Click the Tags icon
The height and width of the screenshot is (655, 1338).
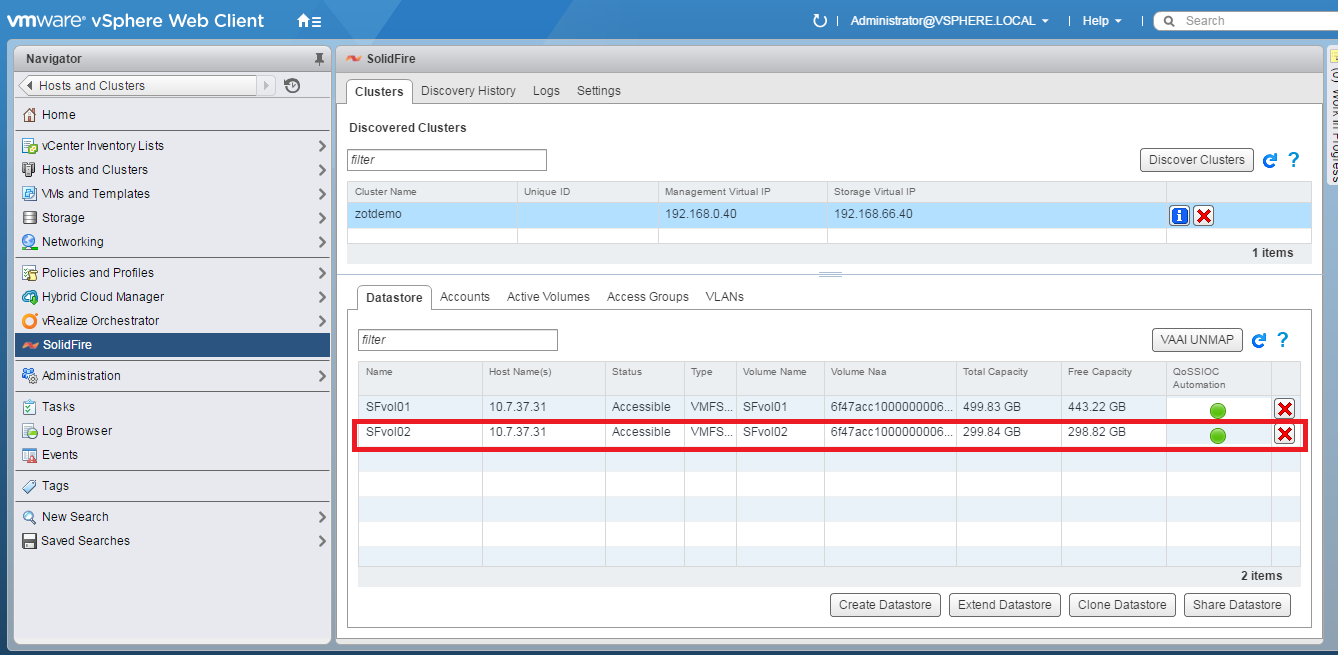(30, 486)
